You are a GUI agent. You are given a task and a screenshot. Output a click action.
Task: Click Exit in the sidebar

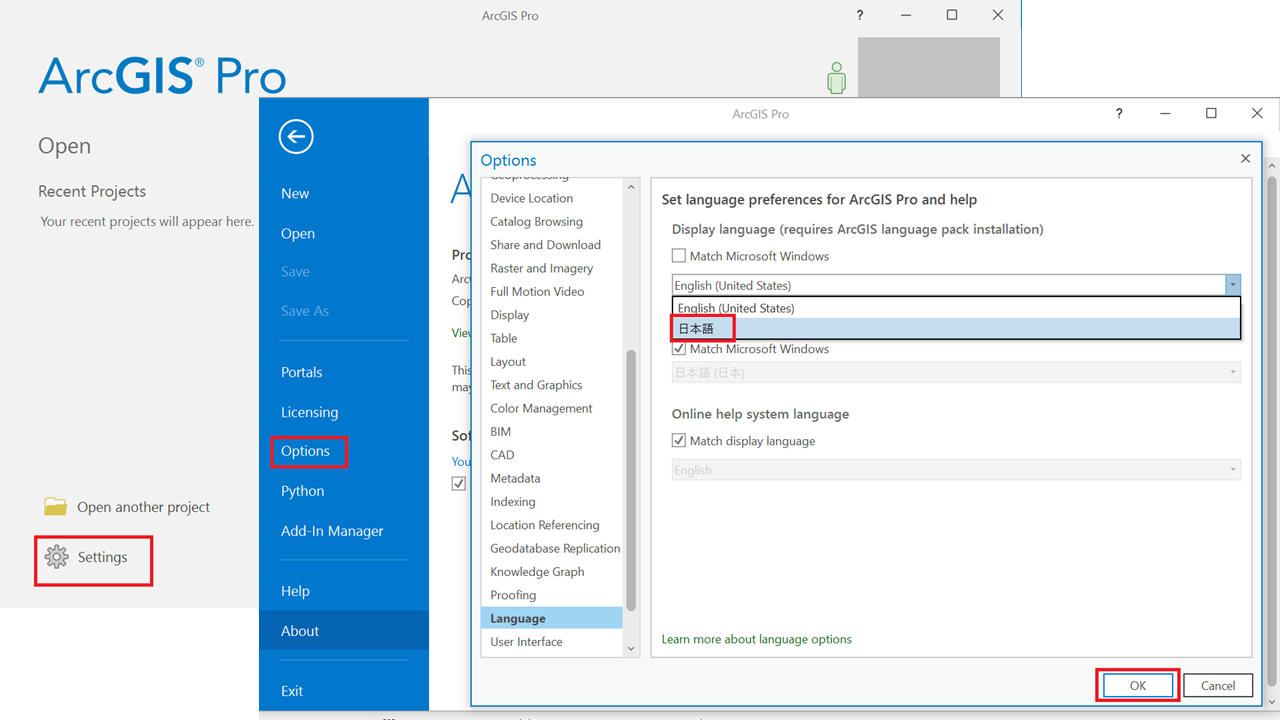pyautogui.click(x=292, y=691)
